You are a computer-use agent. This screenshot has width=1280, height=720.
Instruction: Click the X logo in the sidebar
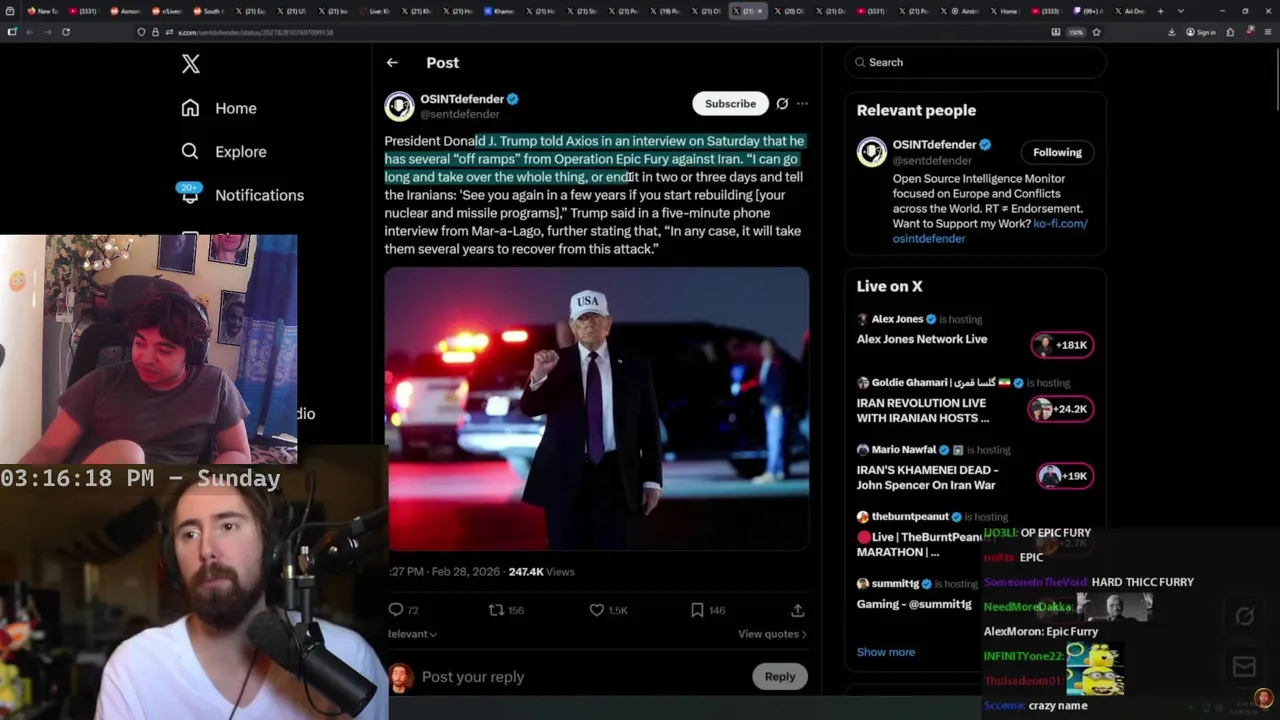point(191,65)
